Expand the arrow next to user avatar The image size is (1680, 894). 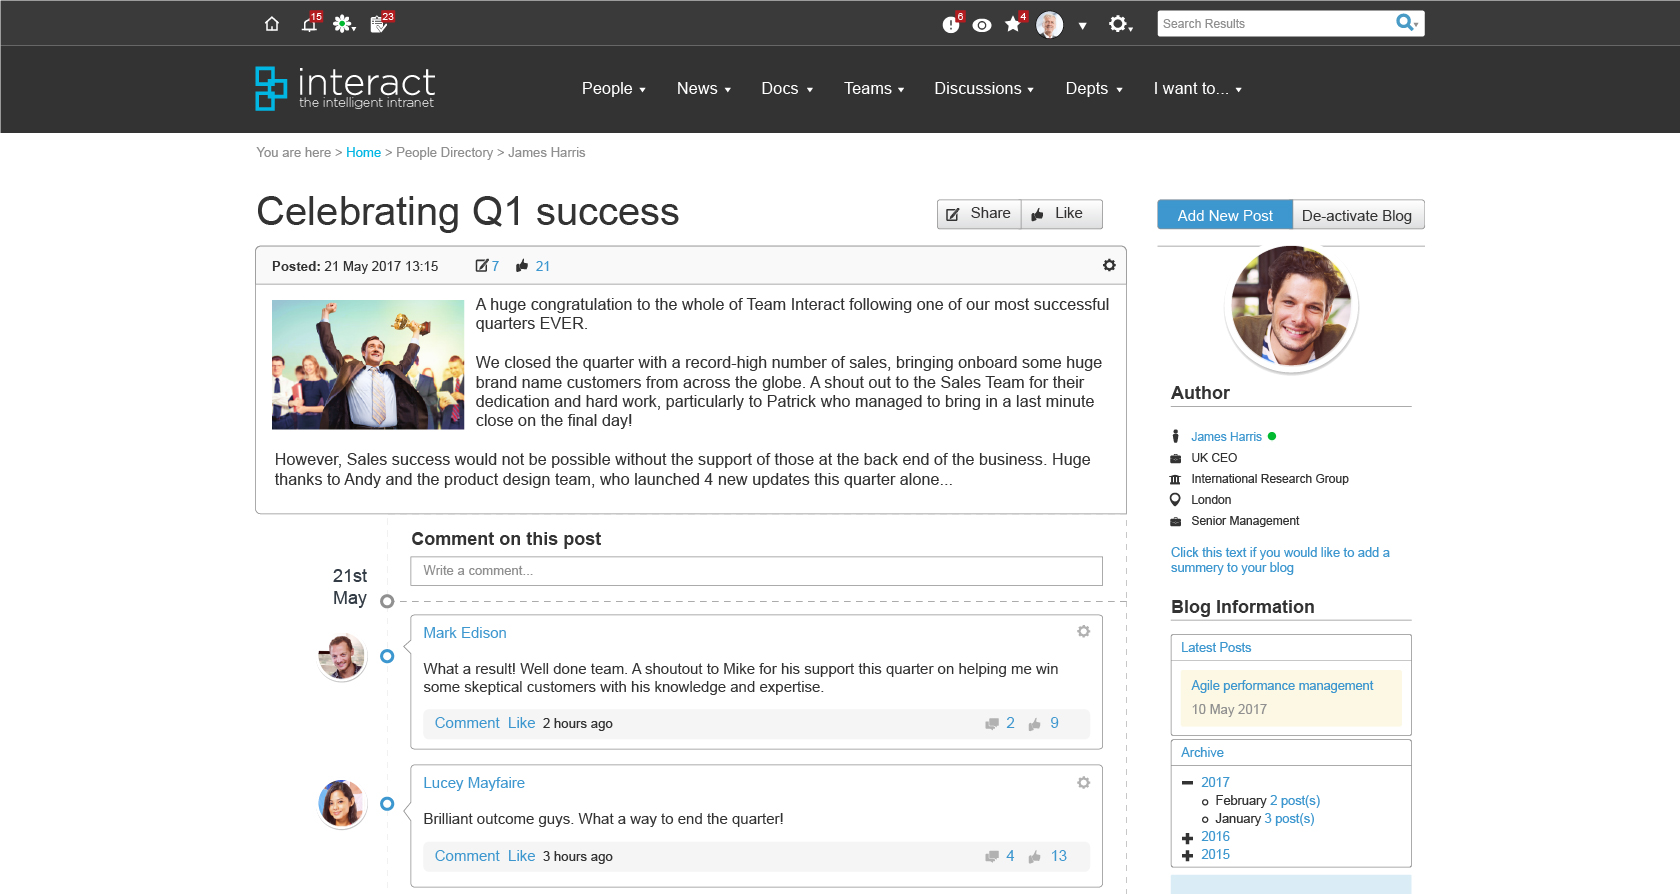coord(1082,26)
